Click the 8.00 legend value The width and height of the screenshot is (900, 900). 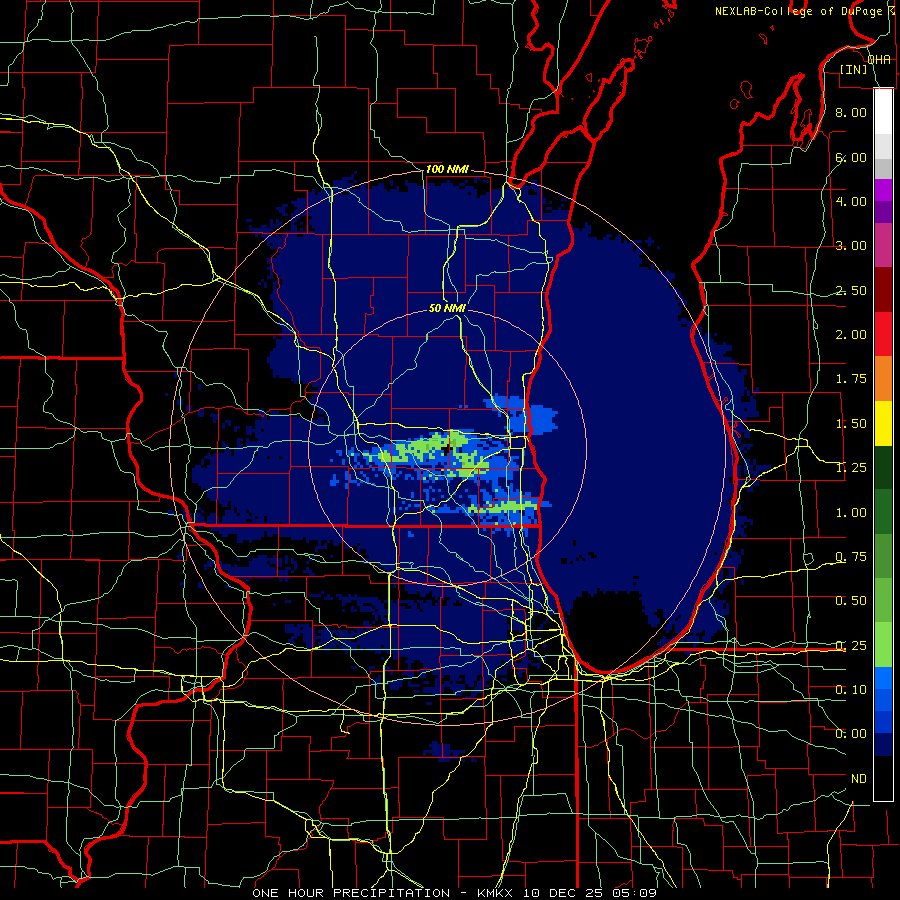point(850,112)
